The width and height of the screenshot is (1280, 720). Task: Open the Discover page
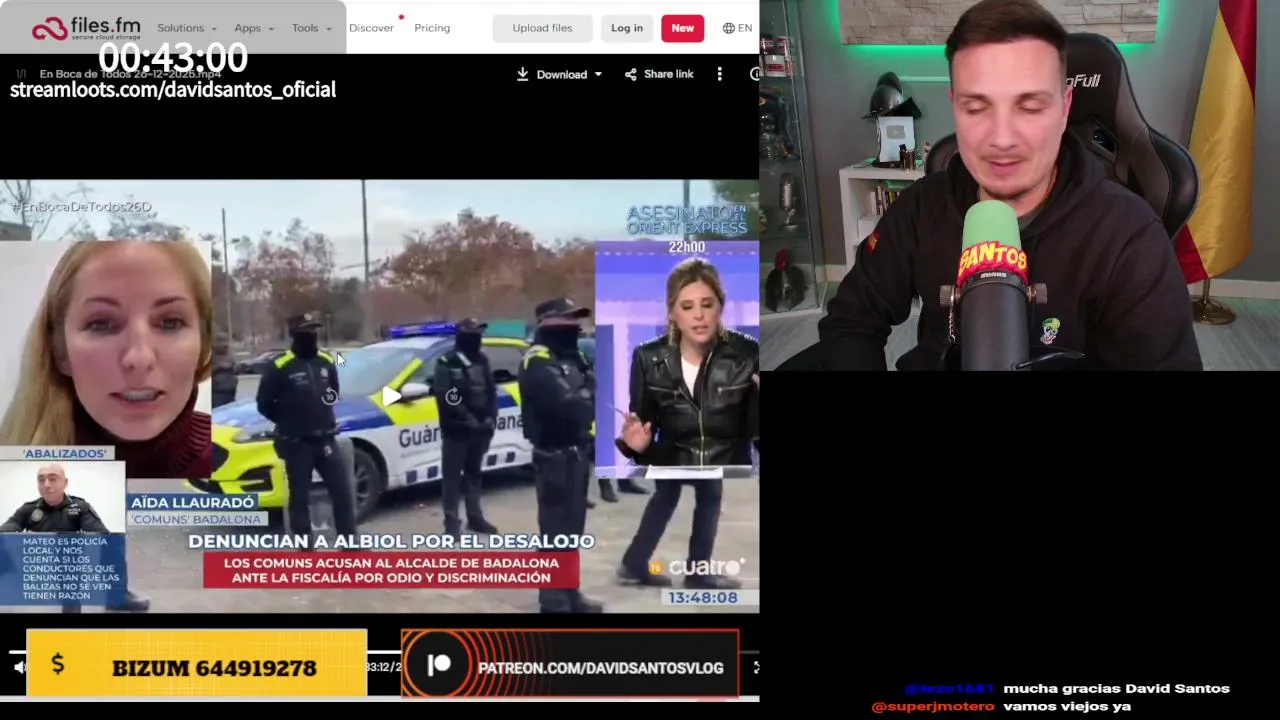[x=371, y=28]
